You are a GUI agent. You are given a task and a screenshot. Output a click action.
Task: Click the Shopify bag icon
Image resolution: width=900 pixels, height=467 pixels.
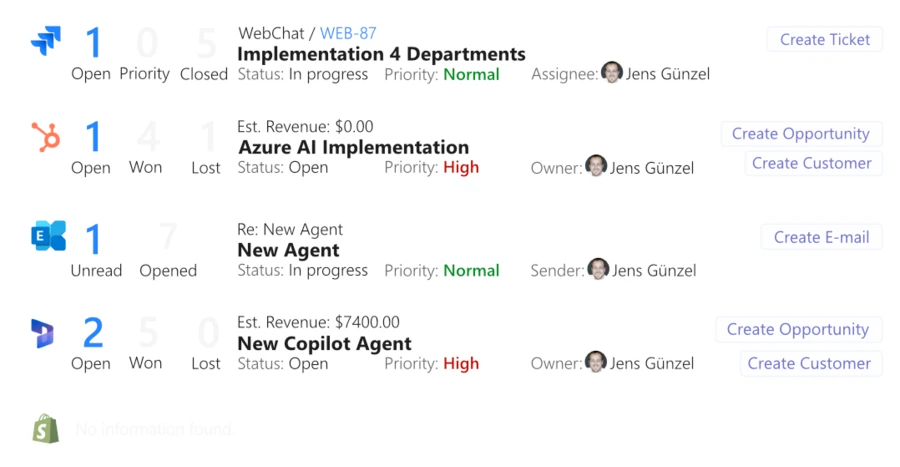click(46, 429)
